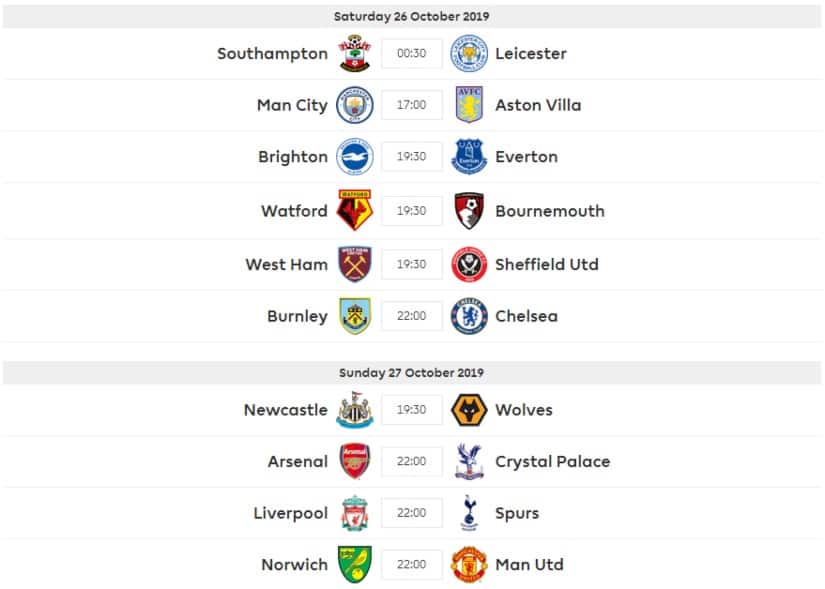Click the Liverpool club crest

tap(354, 513)
